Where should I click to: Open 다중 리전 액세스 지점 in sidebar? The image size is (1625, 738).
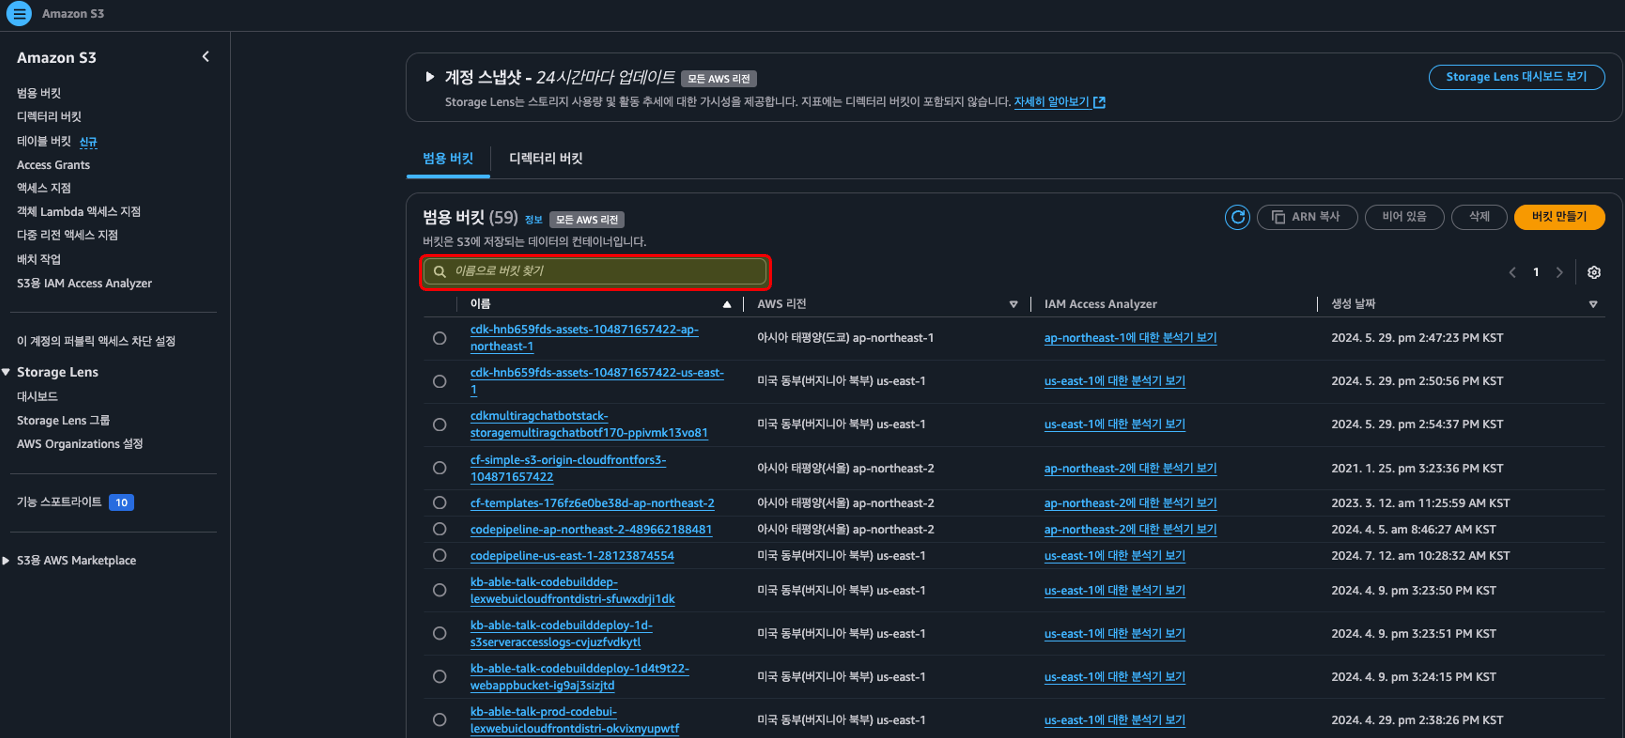(67, 235)
